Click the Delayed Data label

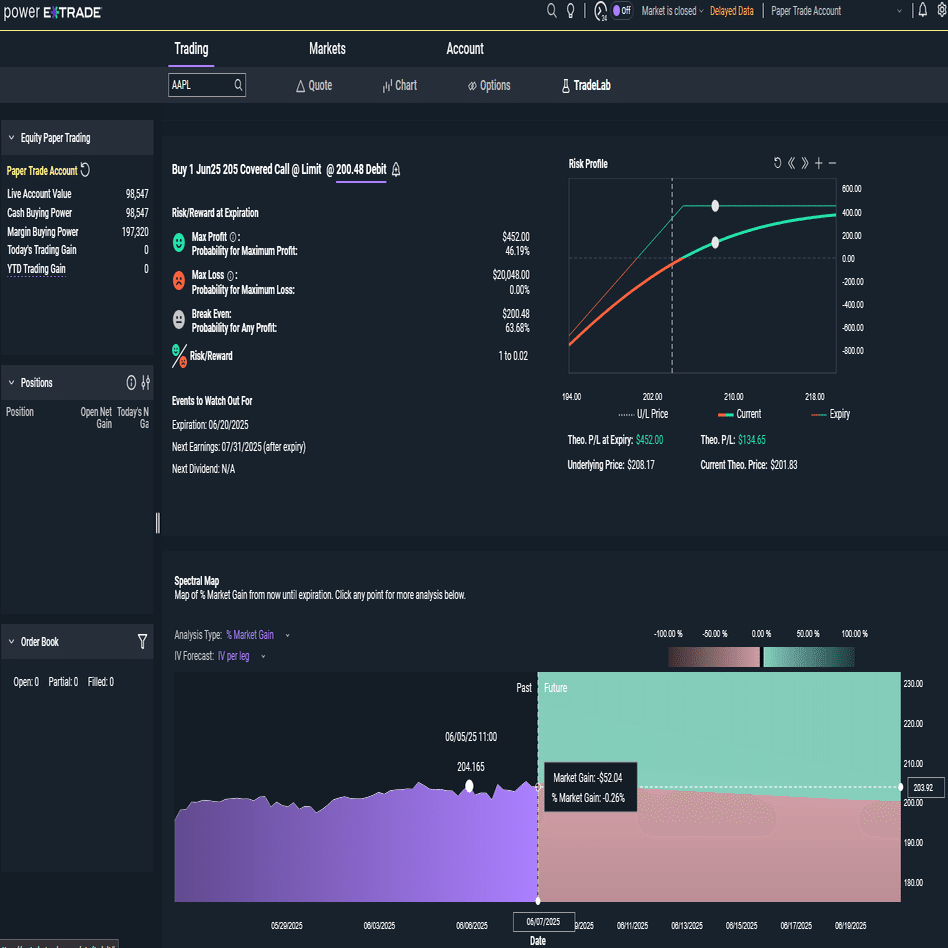732,11
